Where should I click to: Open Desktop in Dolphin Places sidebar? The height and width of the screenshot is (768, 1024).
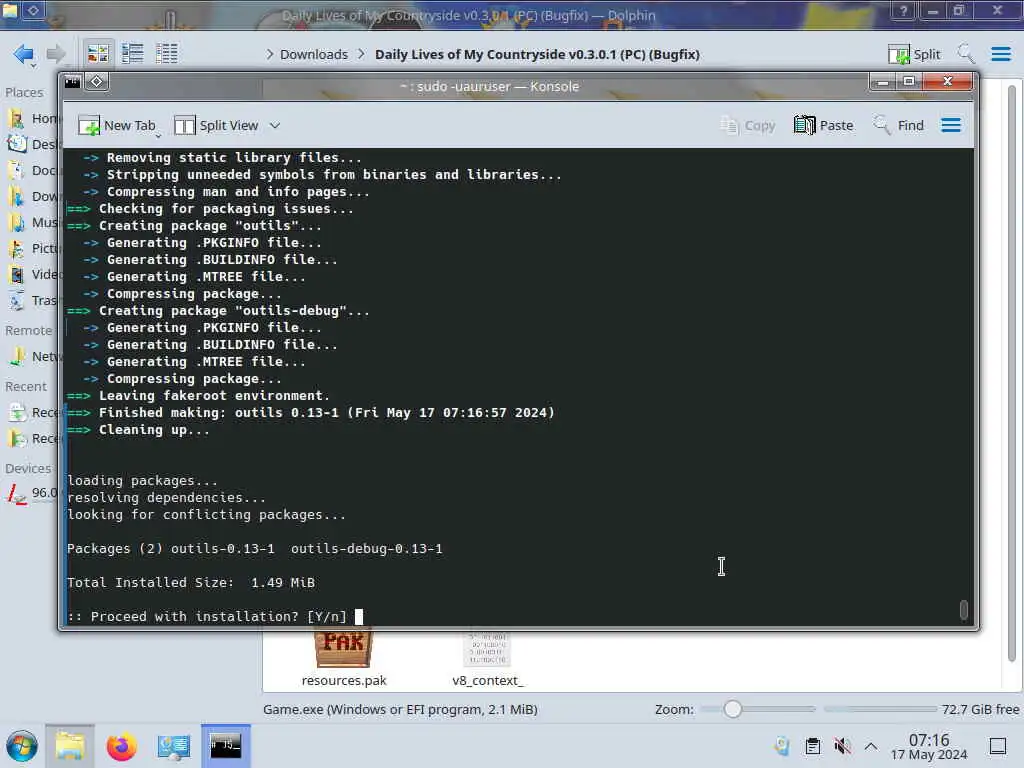33,144
